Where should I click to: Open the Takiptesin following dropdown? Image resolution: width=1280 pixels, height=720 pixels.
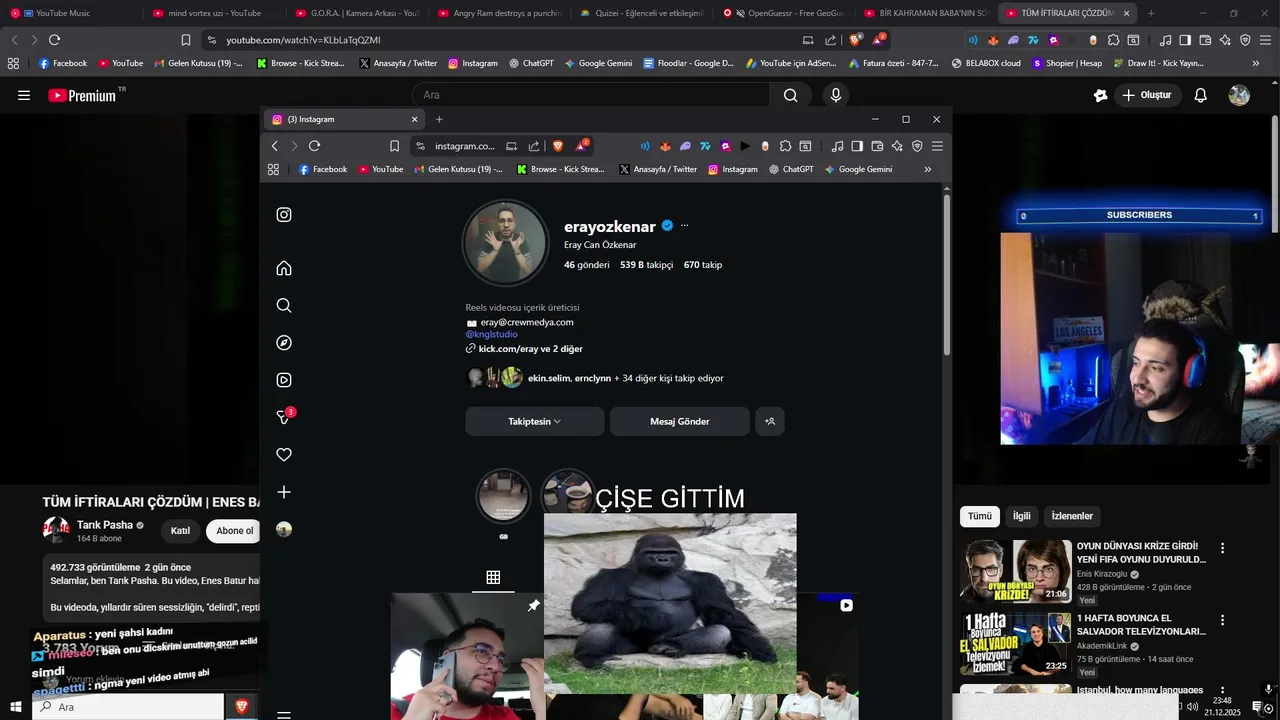coord(534,421)
